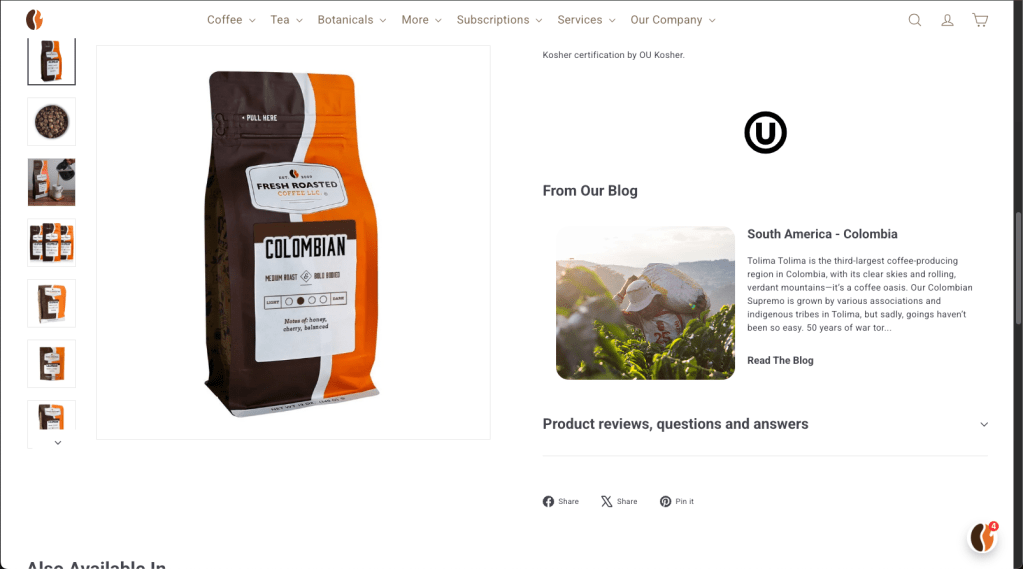1023x569 pixels.
Task: Expand Product reviews, questions and answers
Action: [x=765, y=424]
